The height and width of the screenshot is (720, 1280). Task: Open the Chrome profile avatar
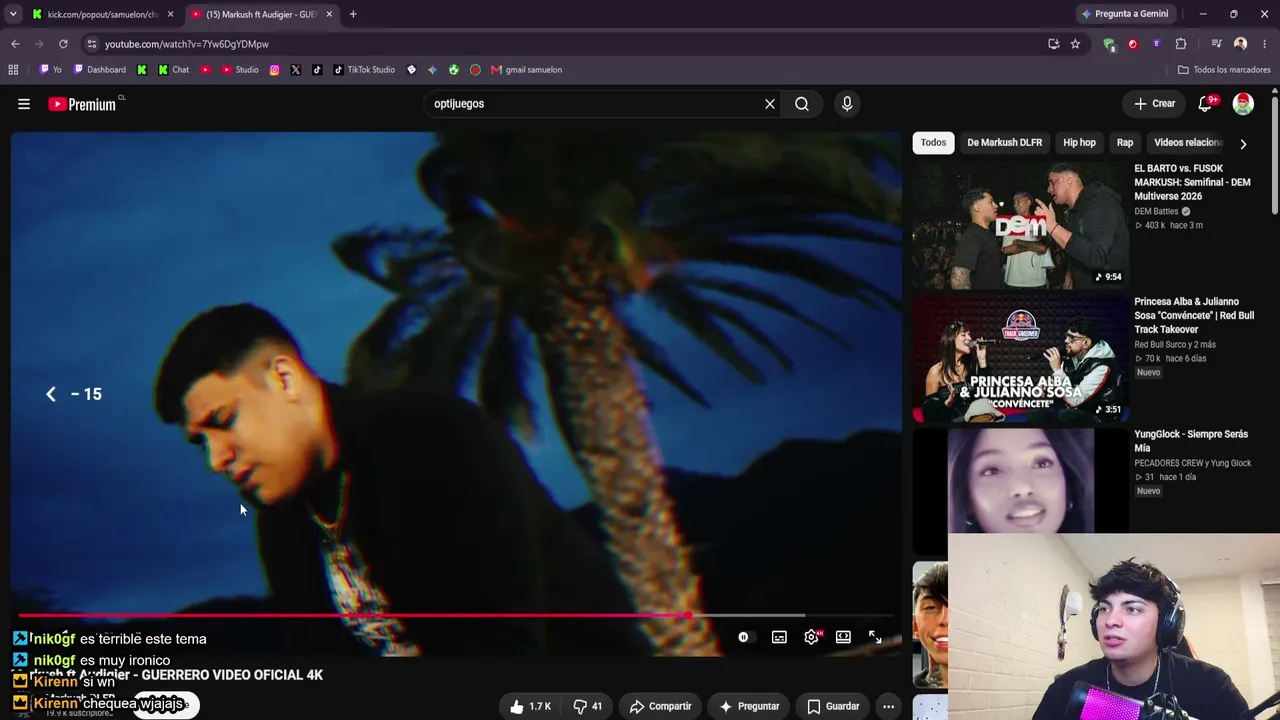1240,44
